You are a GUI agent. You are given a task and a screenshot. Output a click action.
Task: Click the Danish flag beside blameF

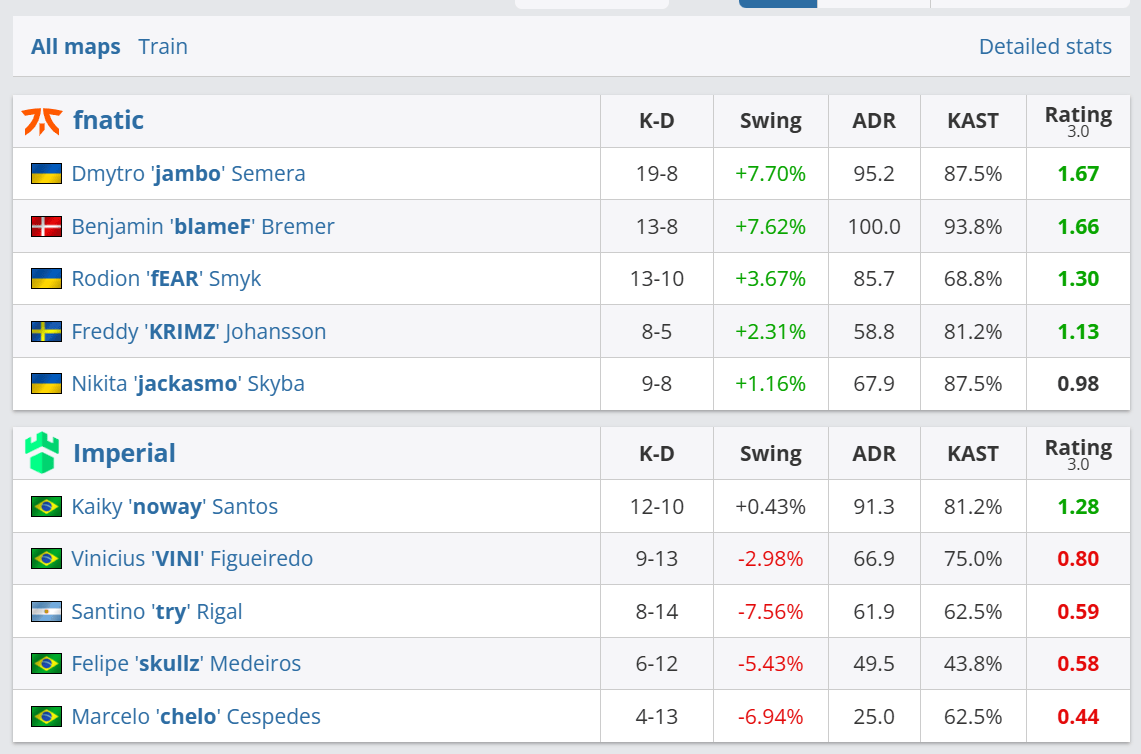(46, 227)
